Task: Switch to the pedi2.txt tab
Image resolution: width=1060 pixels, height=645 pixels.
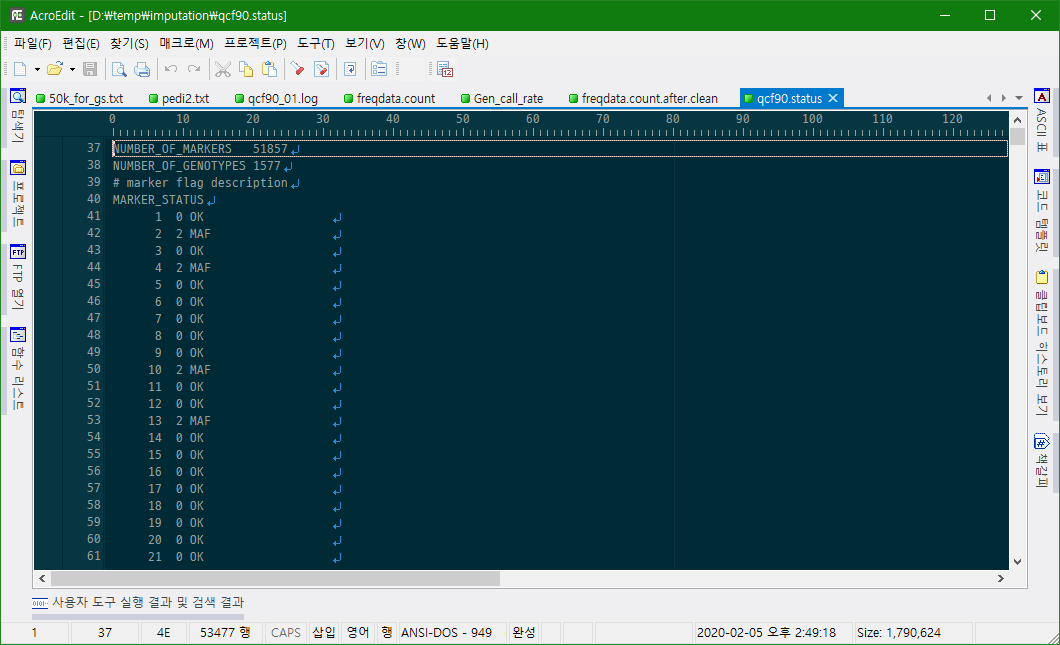Action: 179,99
